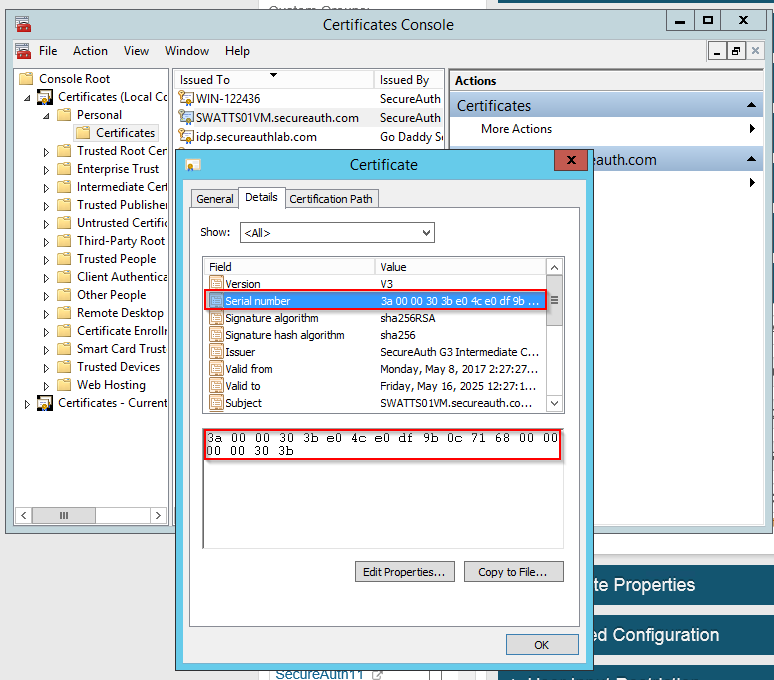Open the View menu
The width and height of the screenshot is (774, 680).
136,51
